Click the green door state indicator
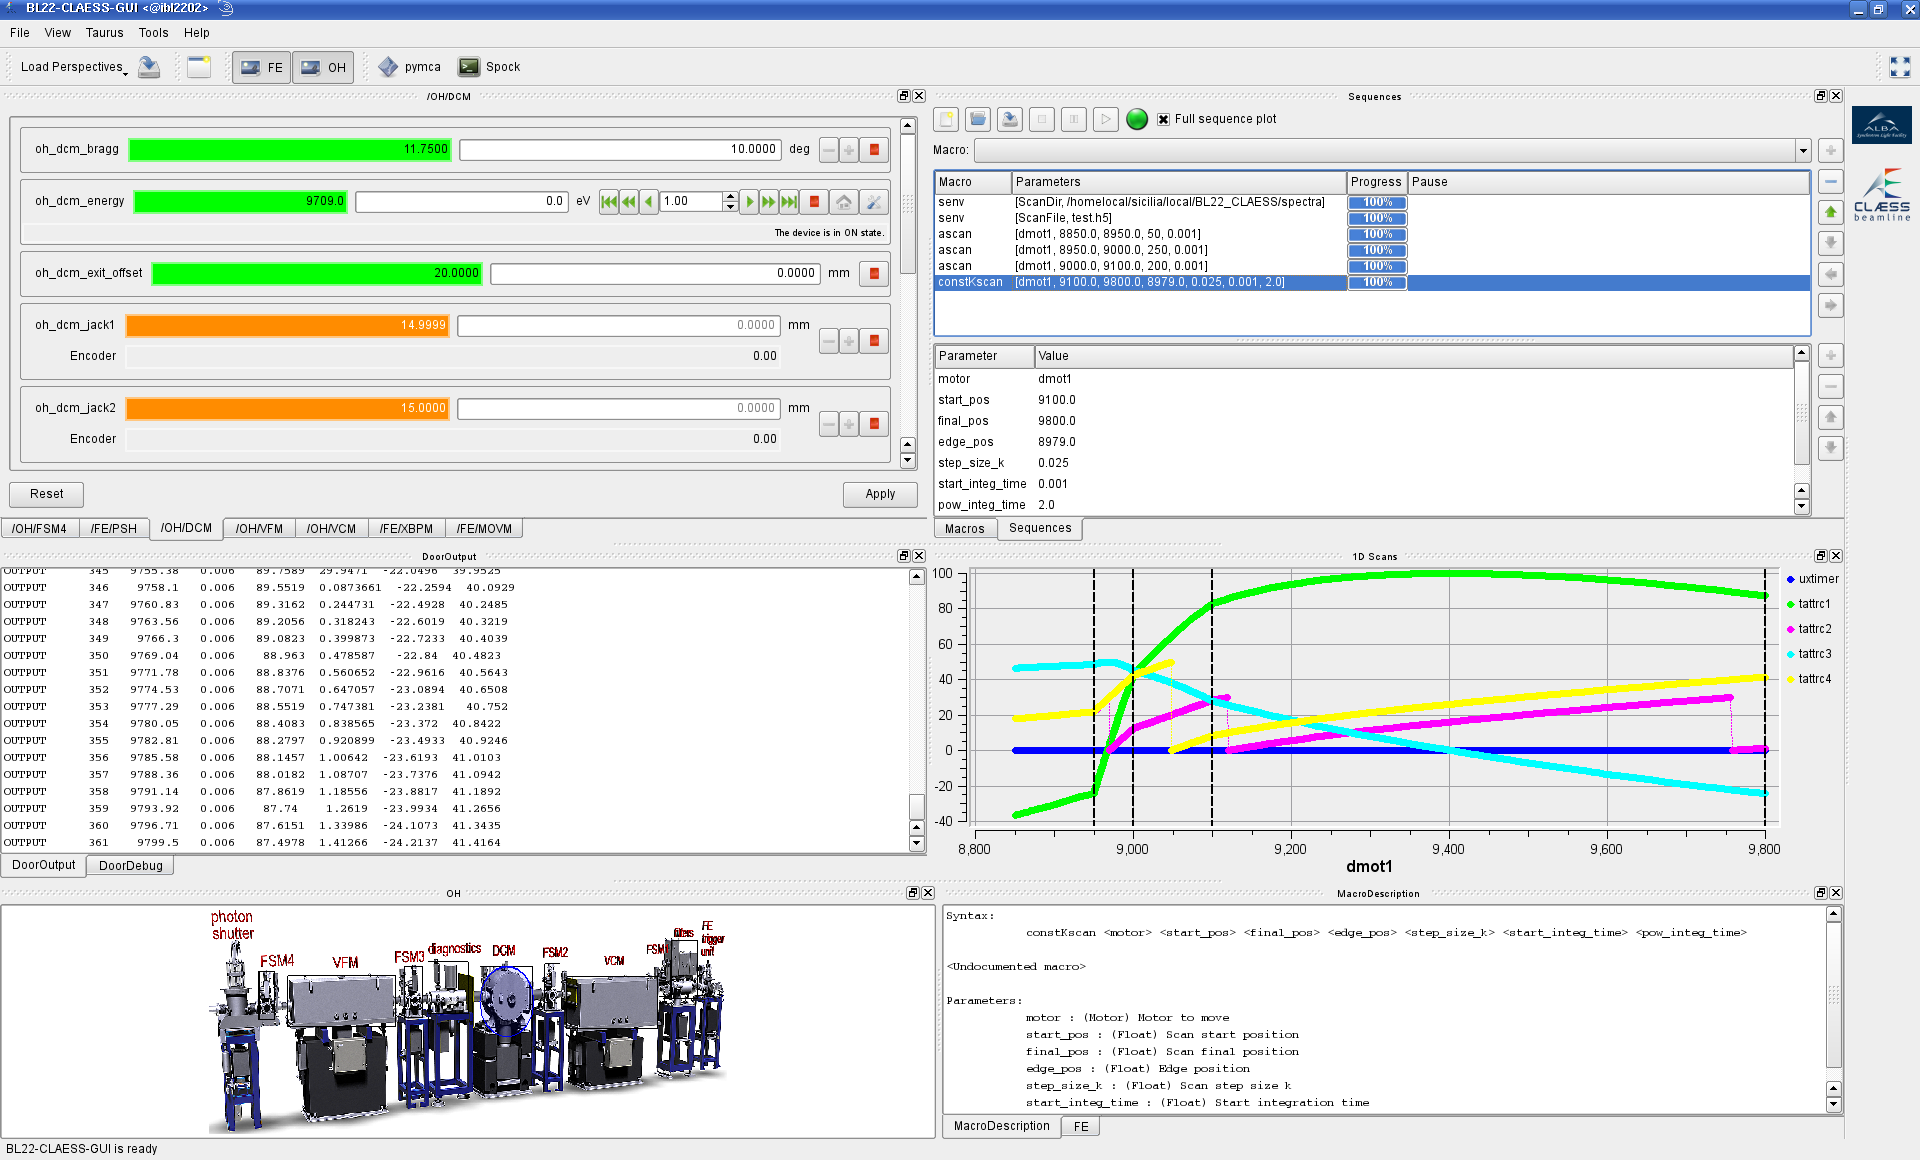The width and height of the screenshot is (1920, 1160). [1137, 120]
